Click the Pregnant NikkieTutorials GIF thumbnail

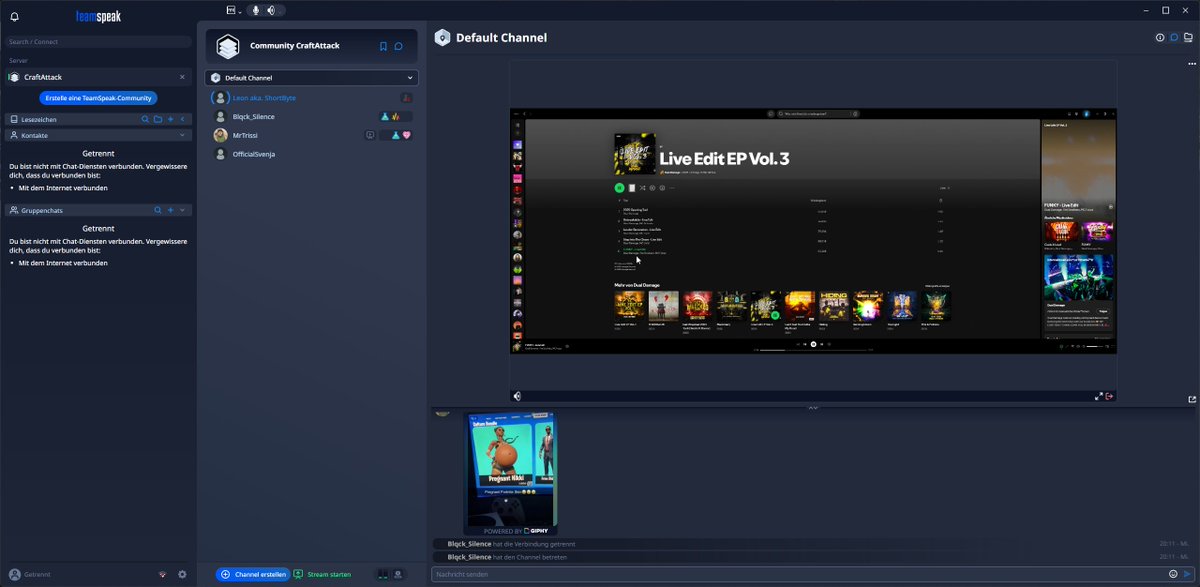(x=512, y=470)
